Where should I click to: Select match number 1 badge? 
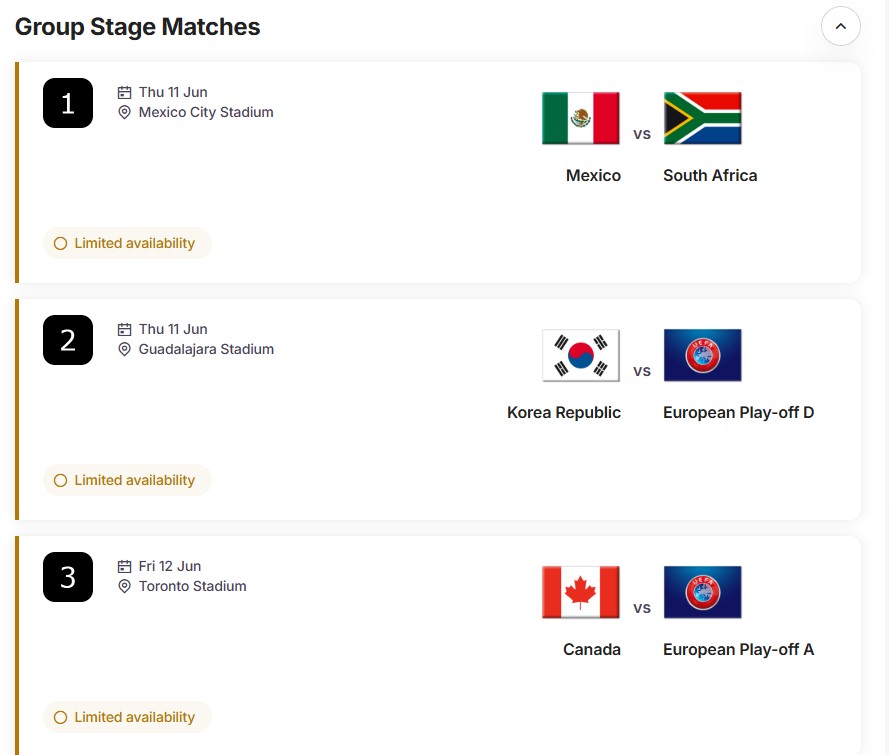[x=68, y=103]
